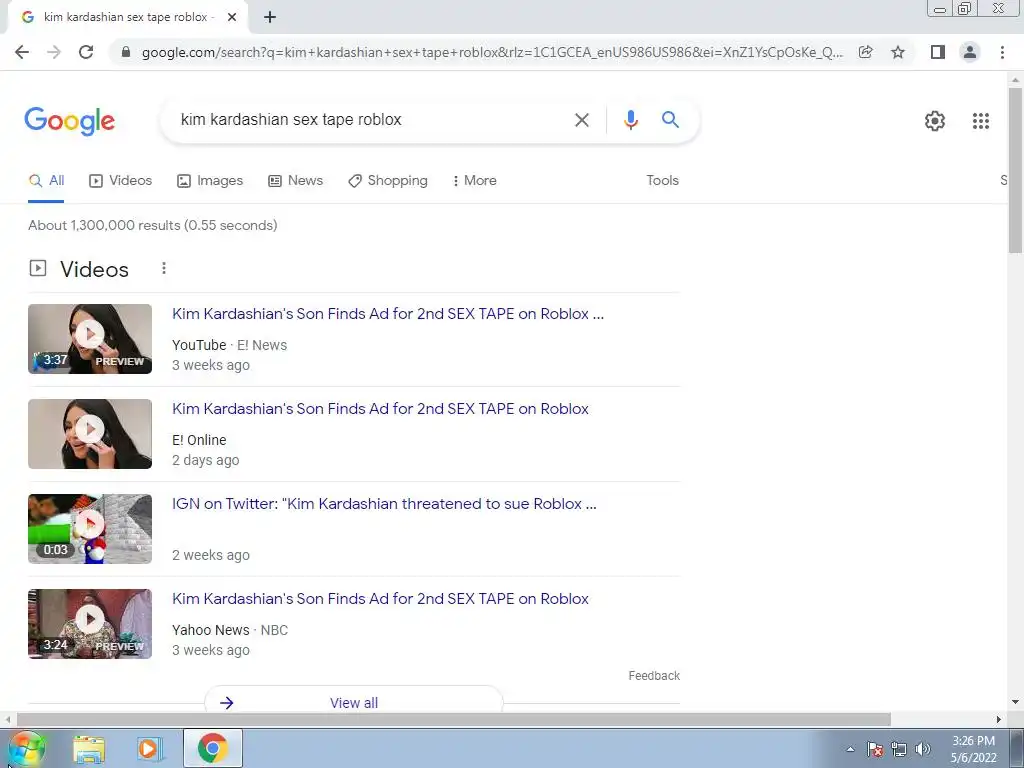Click the browser forward arrow
Screen dimensions: 1024x768
54,52
